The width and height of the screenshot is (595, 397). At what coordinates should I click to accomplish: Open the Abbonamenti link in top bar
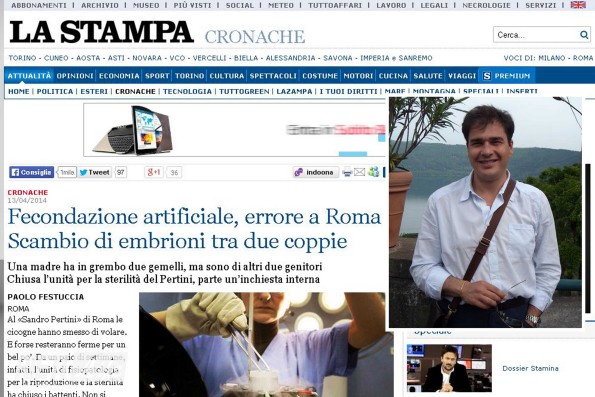pyautogui.click(x=39, y=5)
